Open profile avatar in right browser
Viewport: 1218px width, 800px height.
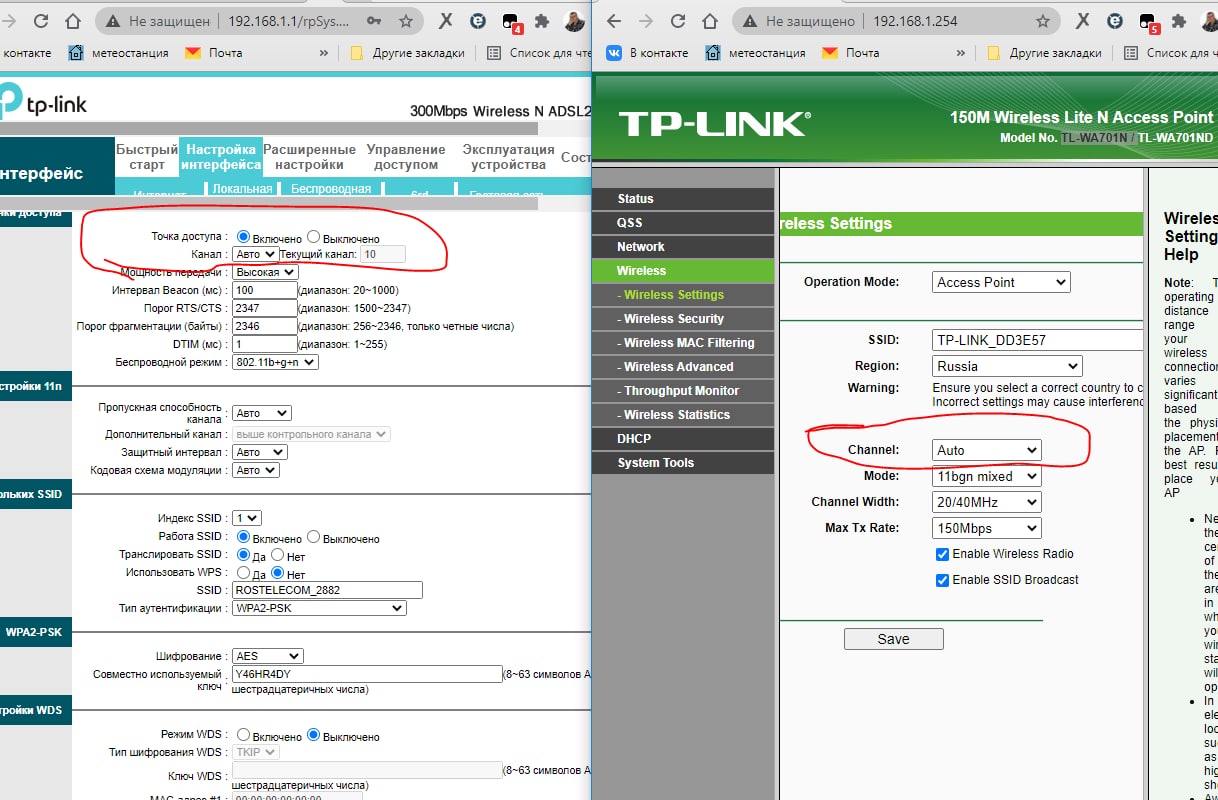[1209, 21]
